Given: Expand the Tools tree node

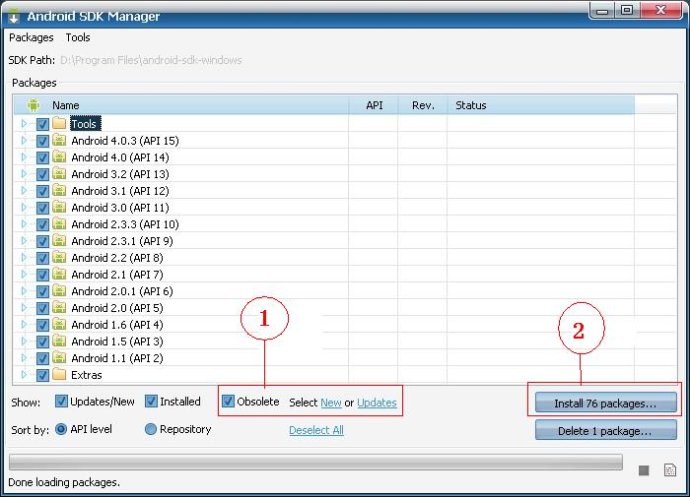Looking at the screenshot, I should click(x=24, y=124).
